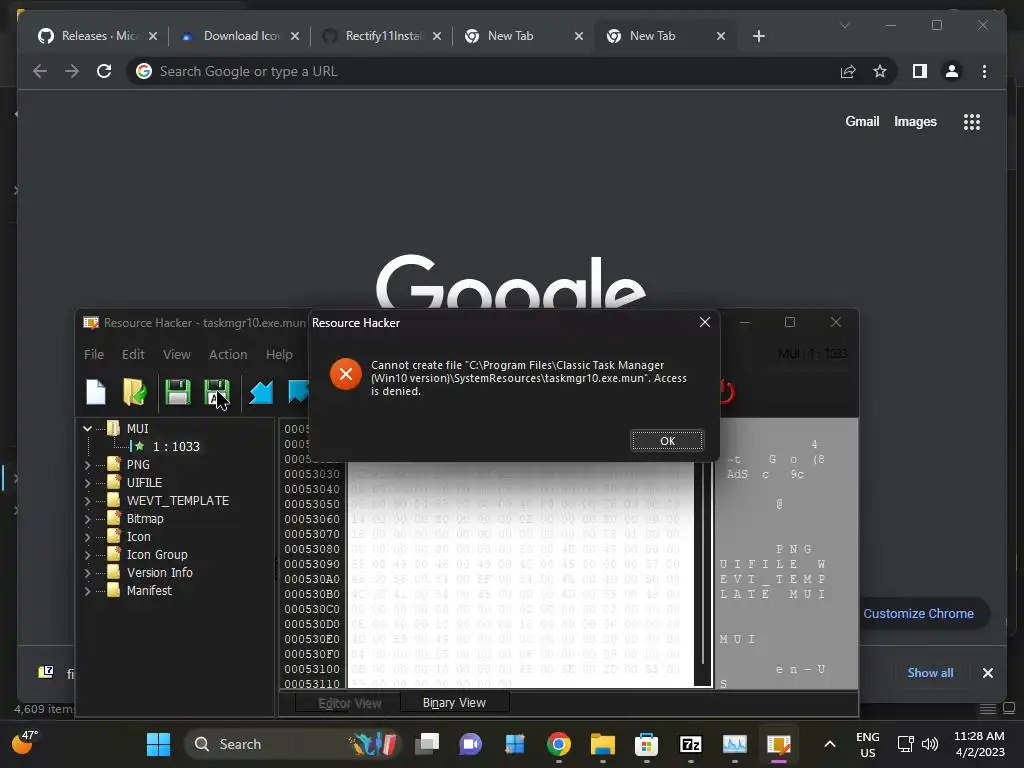Click OK in the Access denied dialog

pyautogui.click(x=667, y=441)
